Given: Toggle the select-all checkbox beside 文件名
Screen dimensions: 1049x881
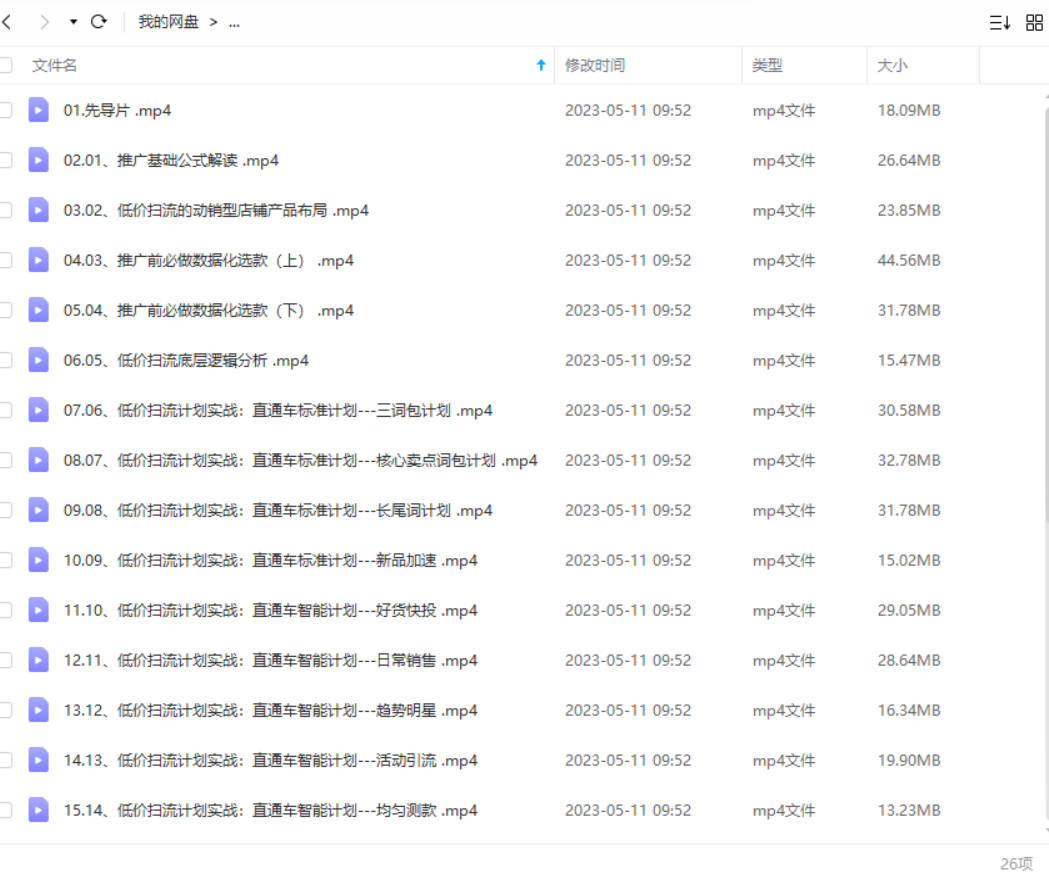Looking at the screenshot, I should 5,66.
